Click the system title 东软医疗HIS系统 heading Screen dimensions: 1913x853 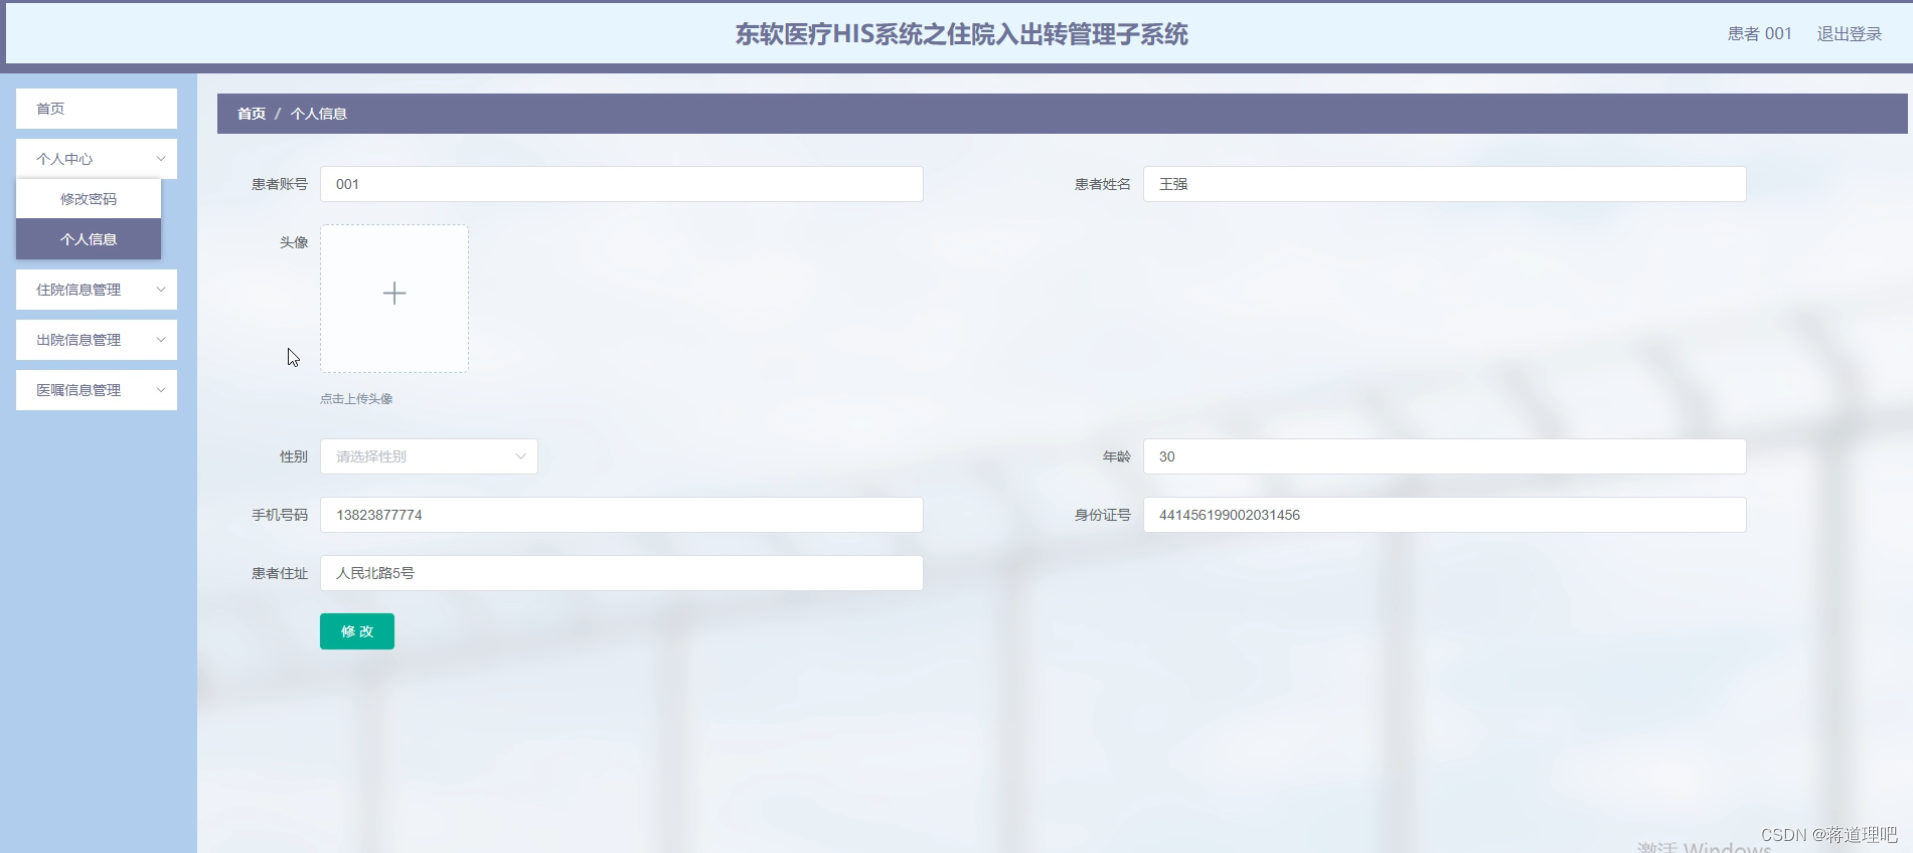(961, 35)
